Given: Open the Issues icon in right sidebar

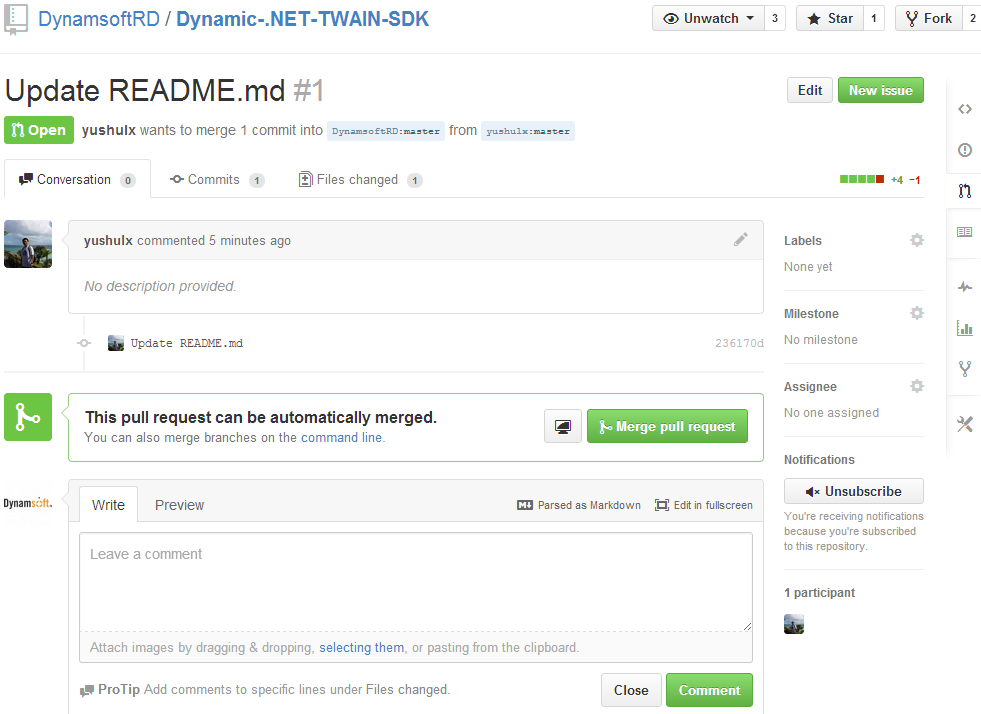Looking at the screenshot, I should pos(964,150).
